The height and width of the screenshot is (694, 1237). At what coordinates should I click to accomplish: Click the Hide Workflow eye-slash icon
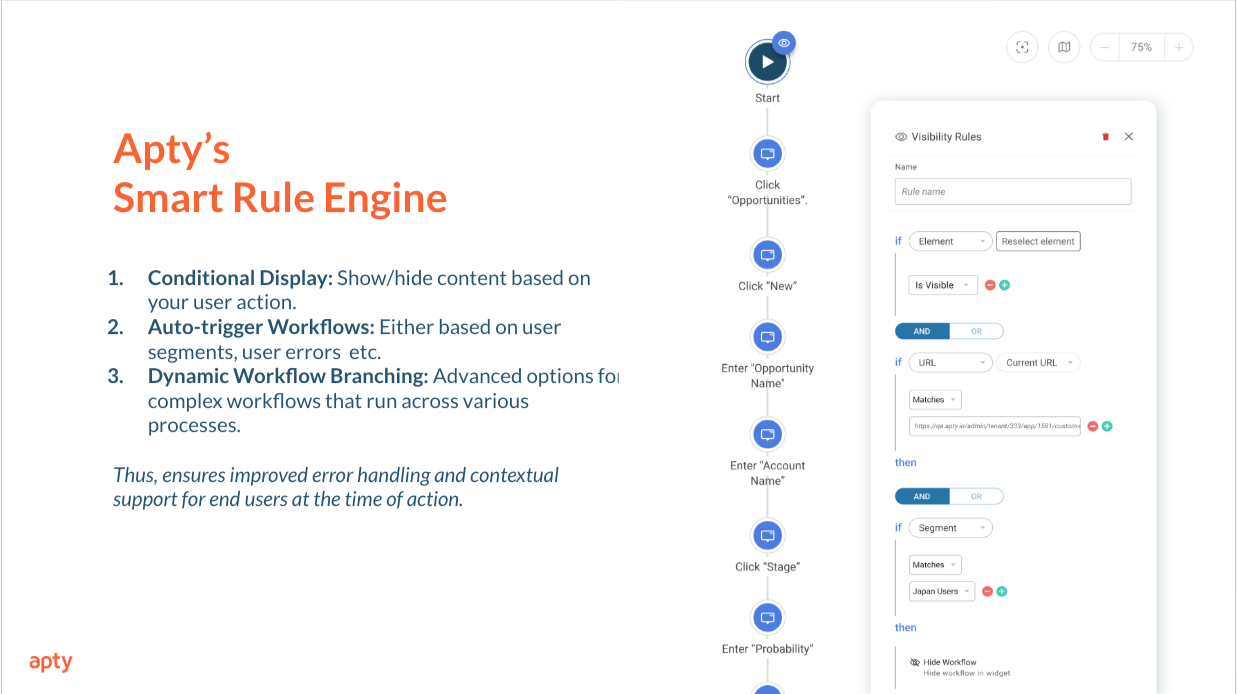(x=913, y=662)
